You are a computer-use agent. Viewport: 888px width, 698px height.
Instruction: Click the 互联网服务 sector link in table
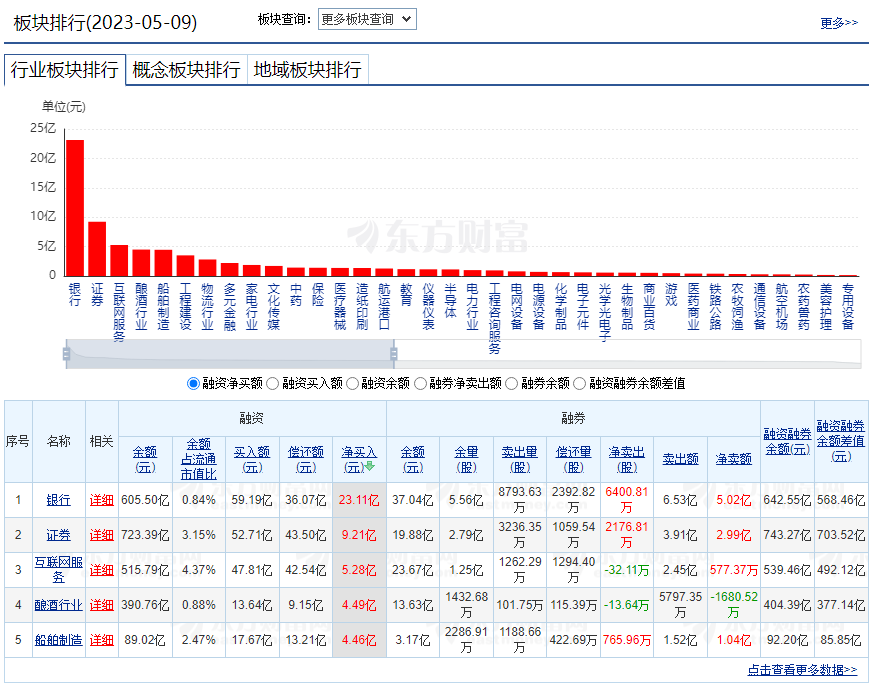(x=58, y=569)
